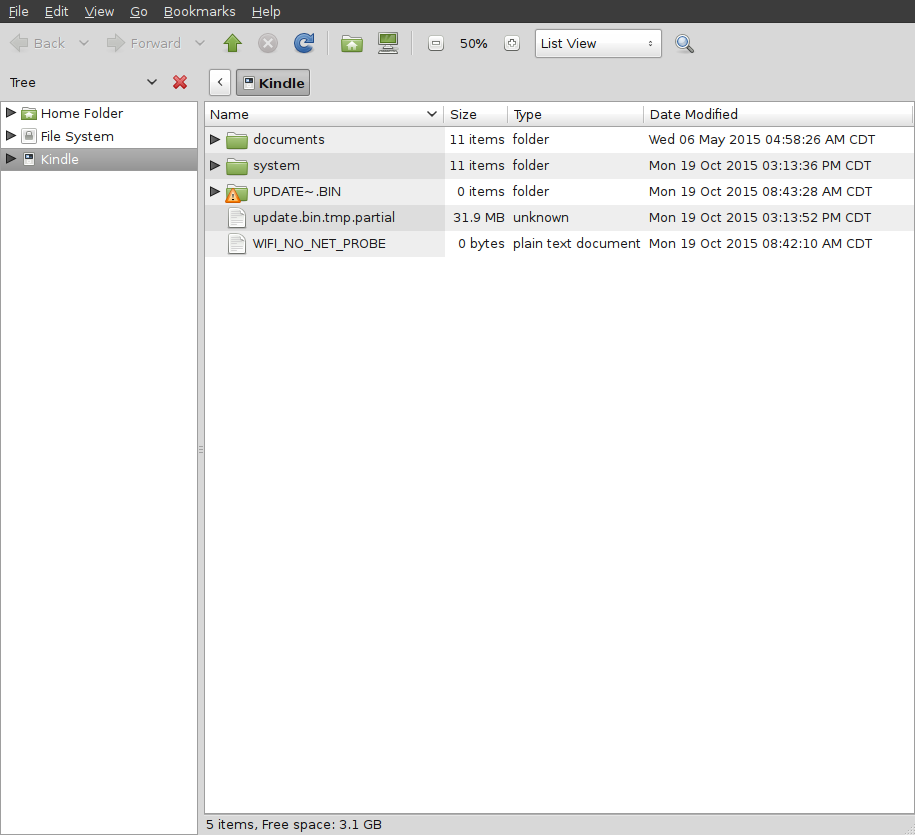Open the List View mode dropdown

[x=598, y=44]
